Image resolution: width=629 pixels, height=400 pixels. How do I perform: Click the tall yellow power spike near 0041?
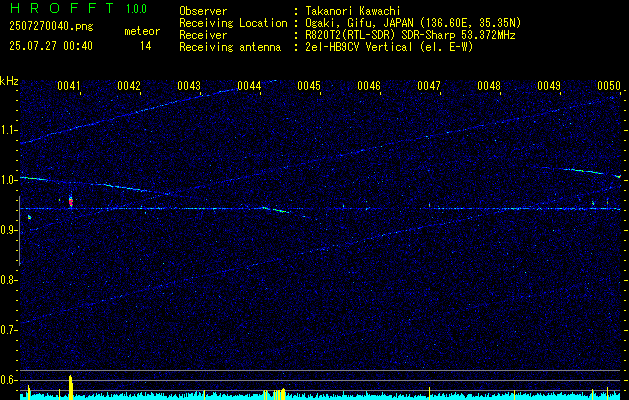pyautogui.click(x=71, y=387)
